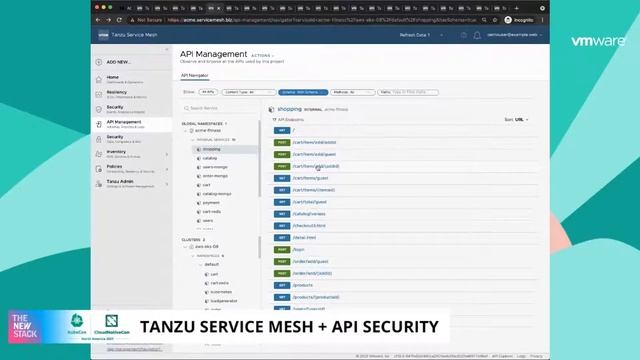
Task: Open the user account dropdown
Action: 514,35
